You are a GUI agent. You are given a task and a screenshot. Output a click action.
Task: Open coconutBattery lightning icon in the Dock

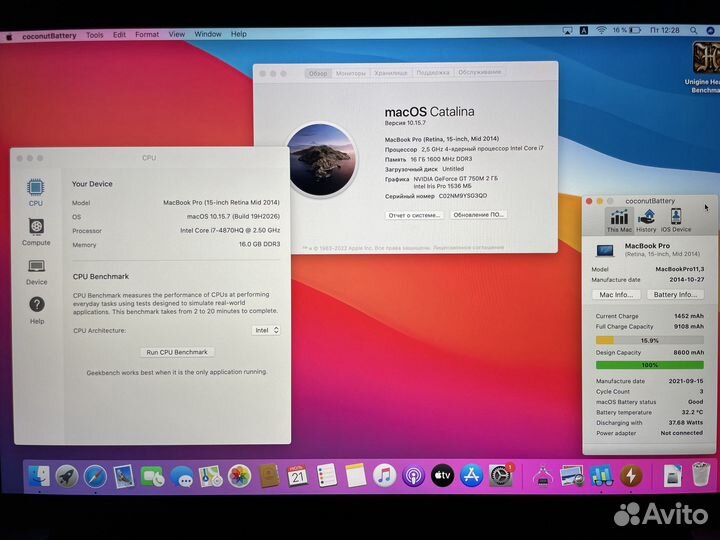tap(631, 476)
